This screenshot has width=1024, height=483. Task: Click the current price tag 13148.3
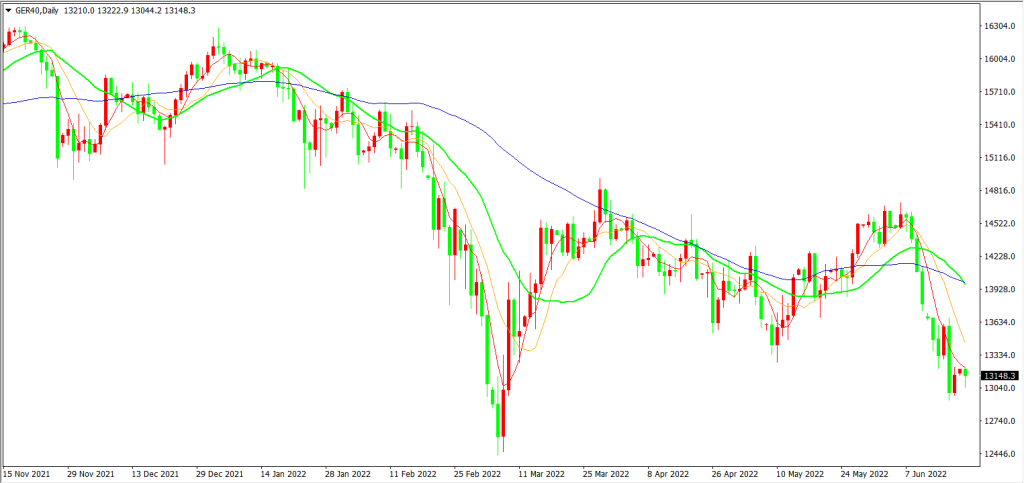click(x=998, y=376)
